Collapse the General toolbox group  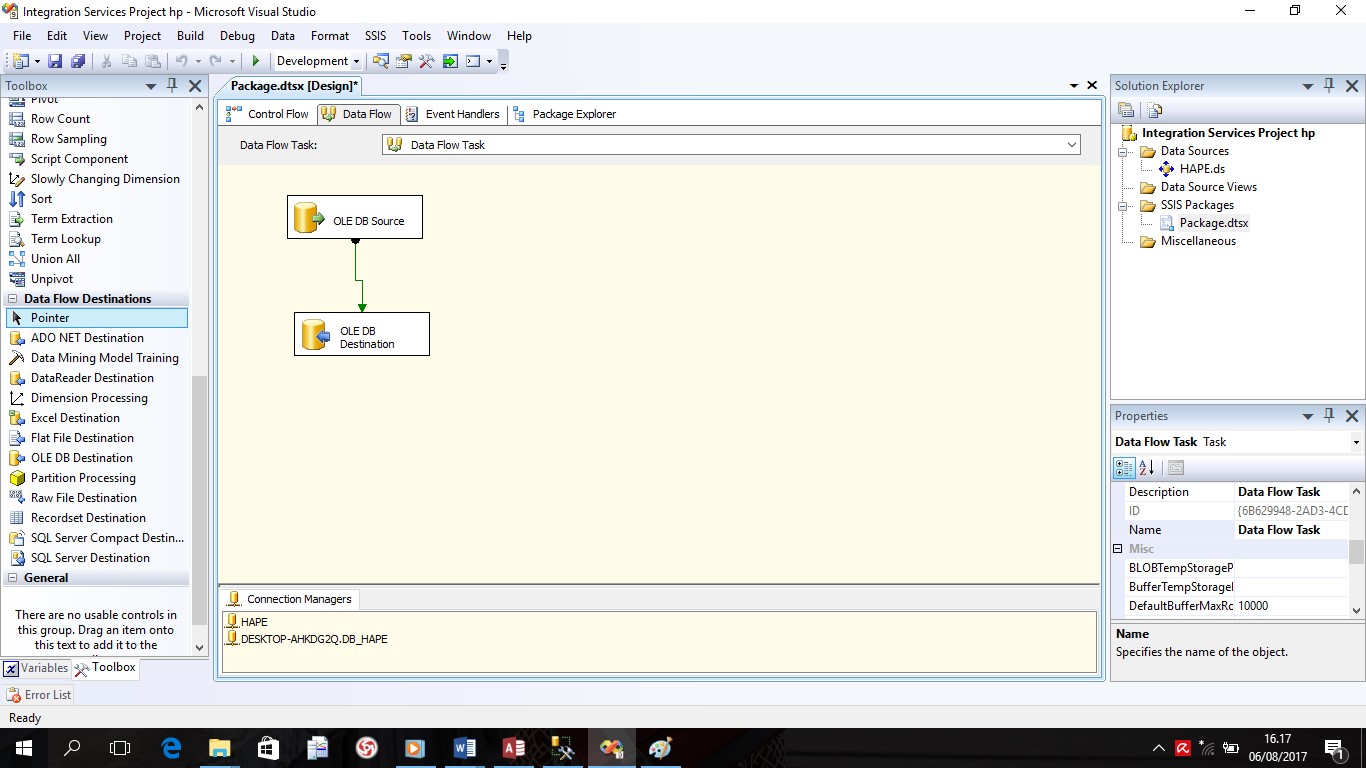click(x=13, y=578)
